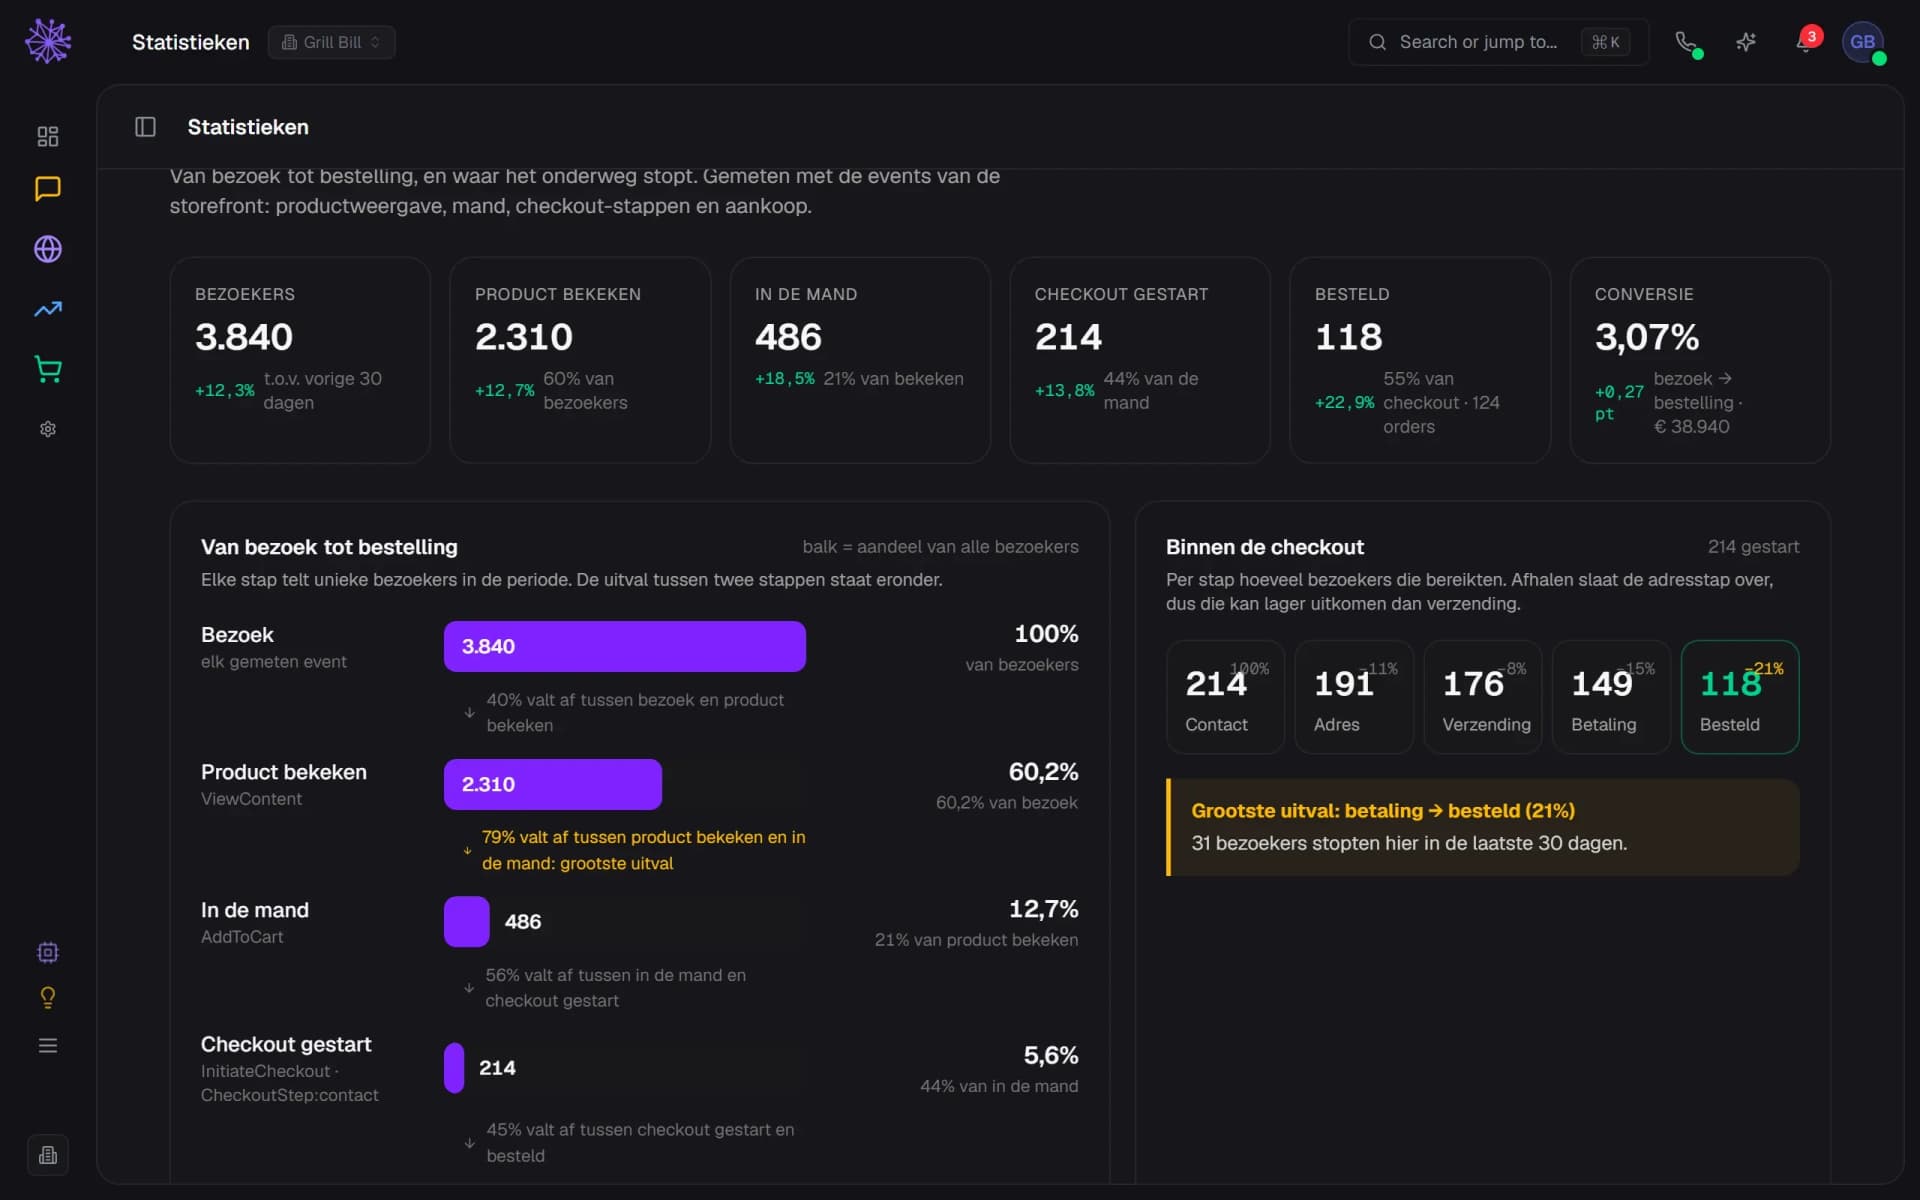Image resolution: width=1920 pixels, height=1200 pixels.
Task: Click the '214 gestart' label
Action: [1753, 547]
